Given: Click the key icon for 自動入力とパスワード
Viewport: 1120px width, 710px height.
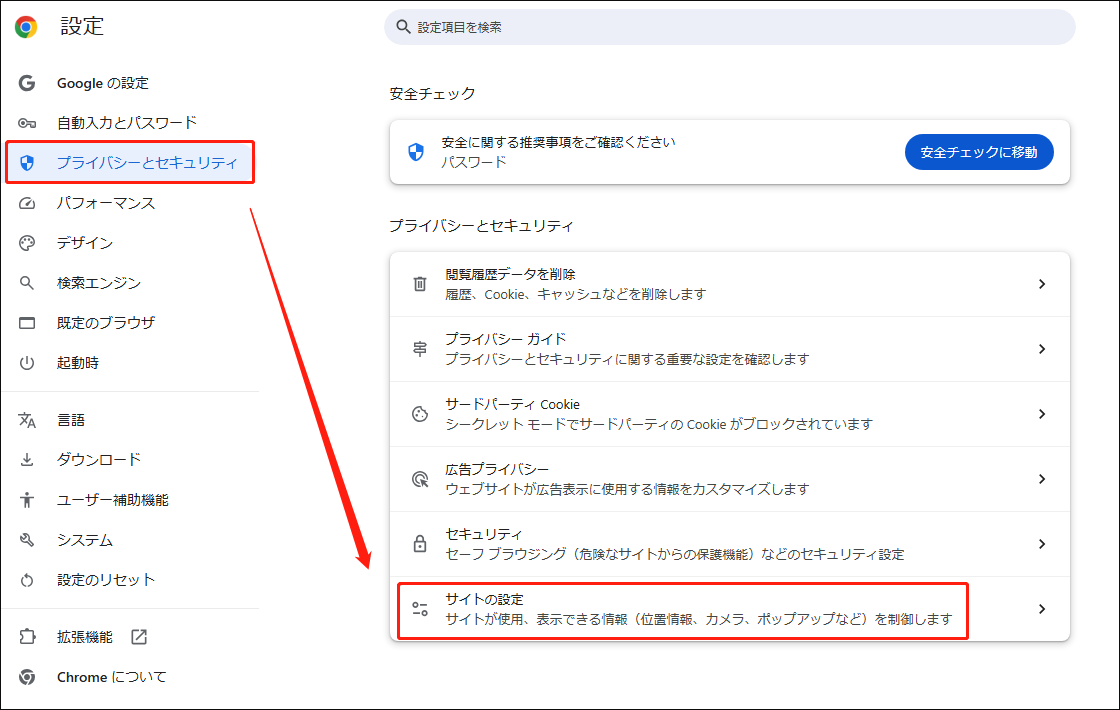Looking at the screenshot, I should (x=27, y=123).
